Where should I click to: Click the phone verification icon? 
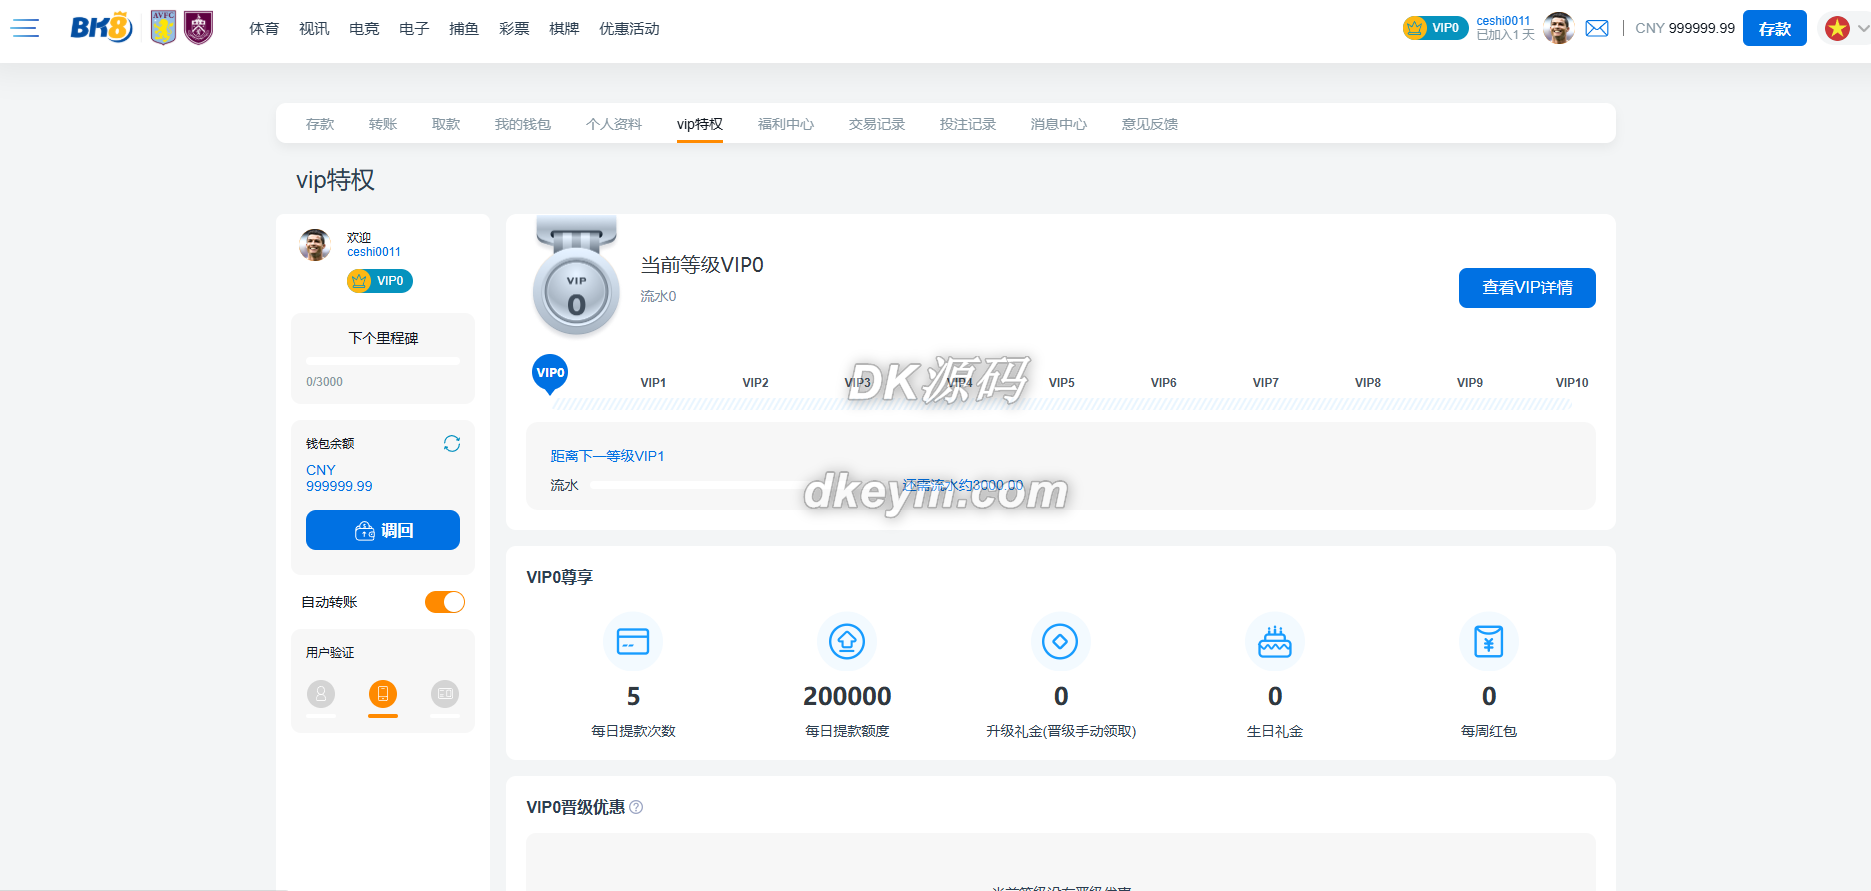(383, 693)
